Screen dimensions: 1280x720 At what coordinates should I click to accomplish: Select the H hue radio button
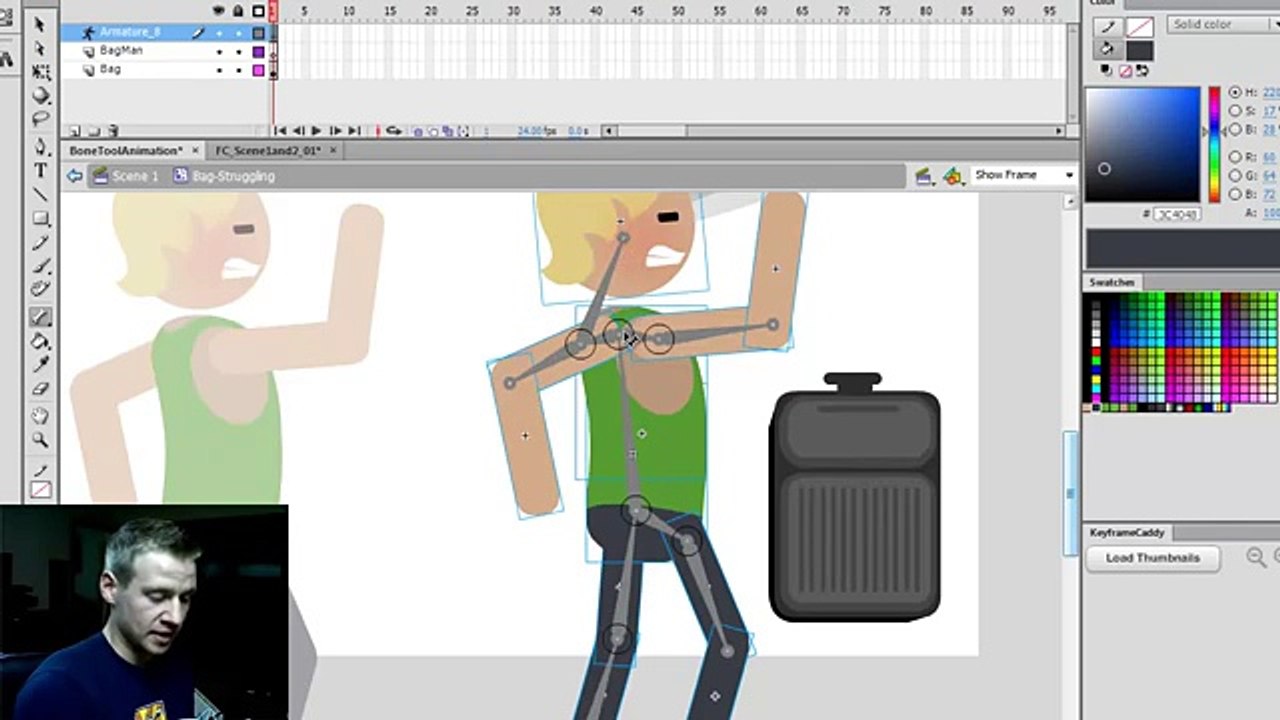[x=1235, y=92]
